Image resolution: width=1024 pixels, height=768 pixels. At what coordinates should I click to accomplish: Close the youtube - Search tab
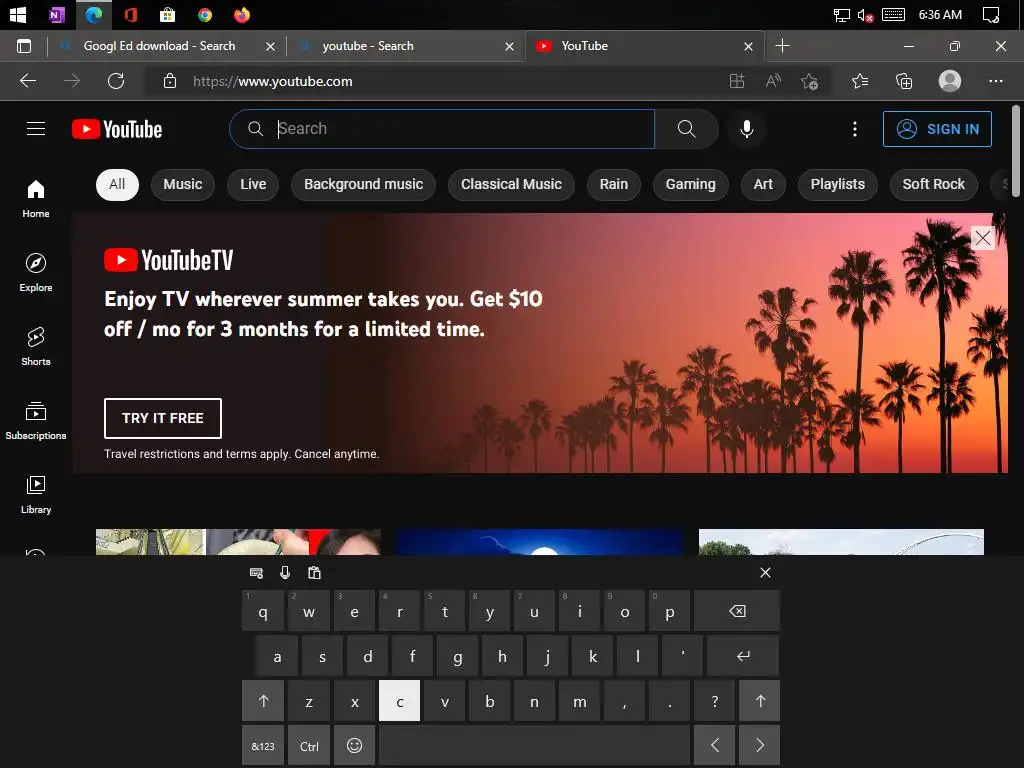coord(509,46)
